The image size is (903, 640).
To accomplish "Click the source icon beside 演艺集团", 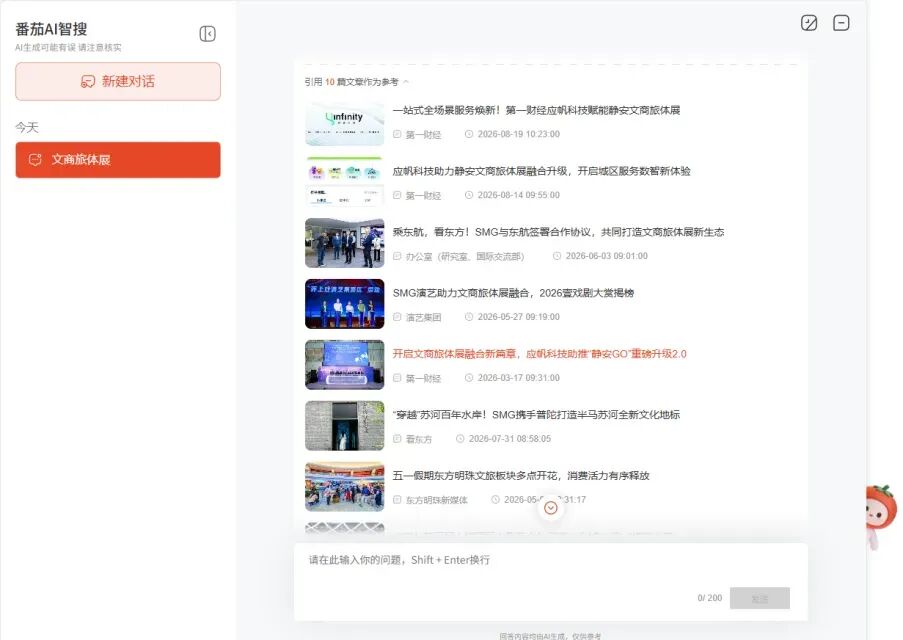I will (397, 317).
